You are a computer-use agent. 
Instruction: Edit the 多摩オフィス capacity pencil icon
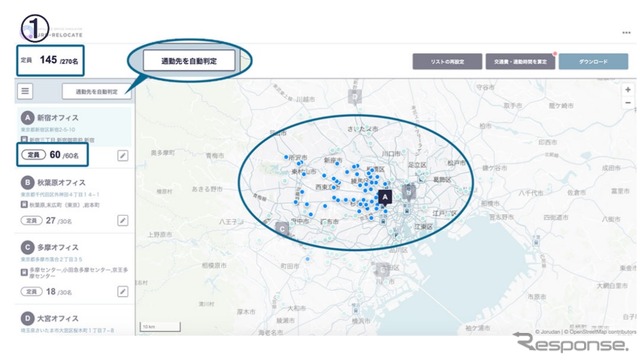[123, 291]
